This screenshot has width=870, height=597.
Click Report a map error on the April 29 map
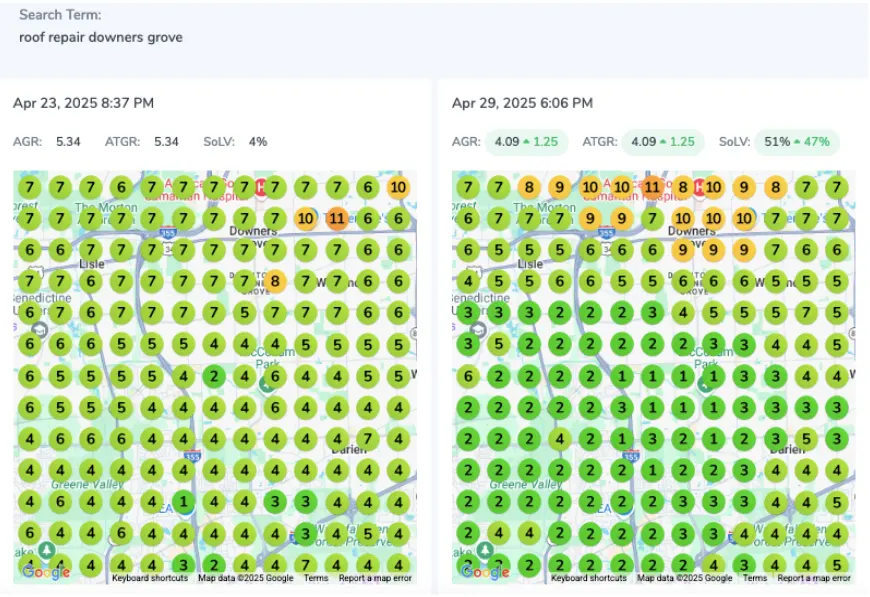pos(814,578)
